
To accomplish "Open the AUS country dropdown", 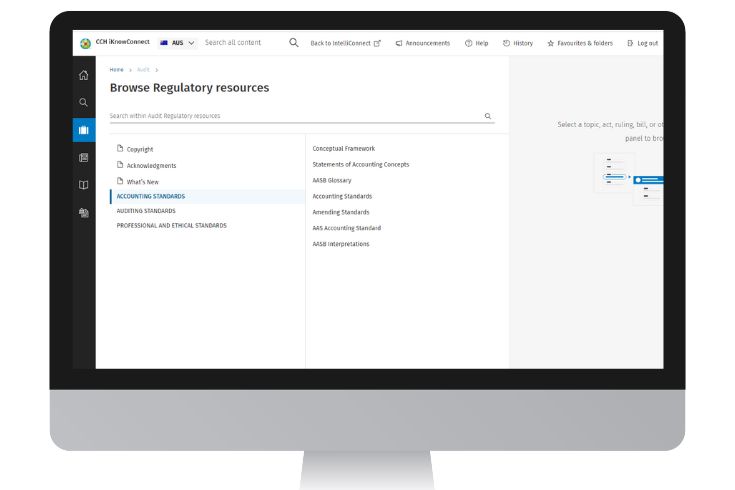I will coord(177,43).
